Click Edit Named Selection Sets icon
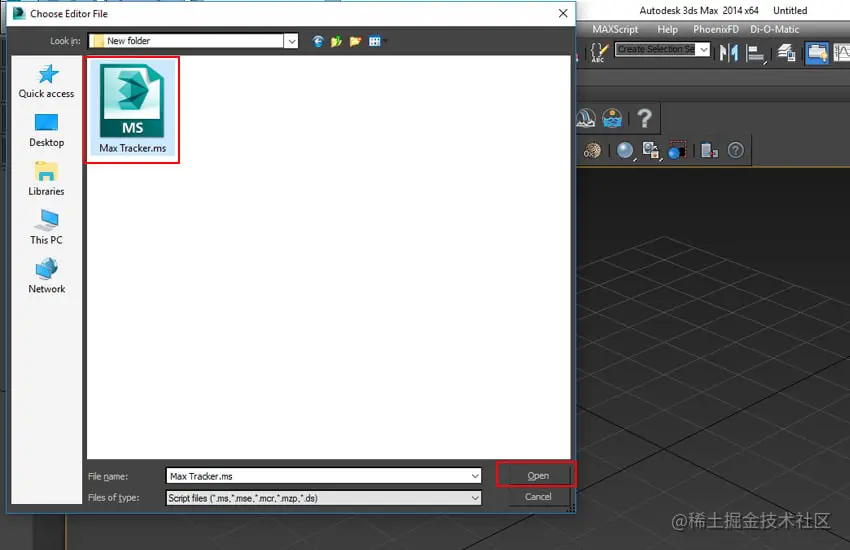 tap(598, 52)
